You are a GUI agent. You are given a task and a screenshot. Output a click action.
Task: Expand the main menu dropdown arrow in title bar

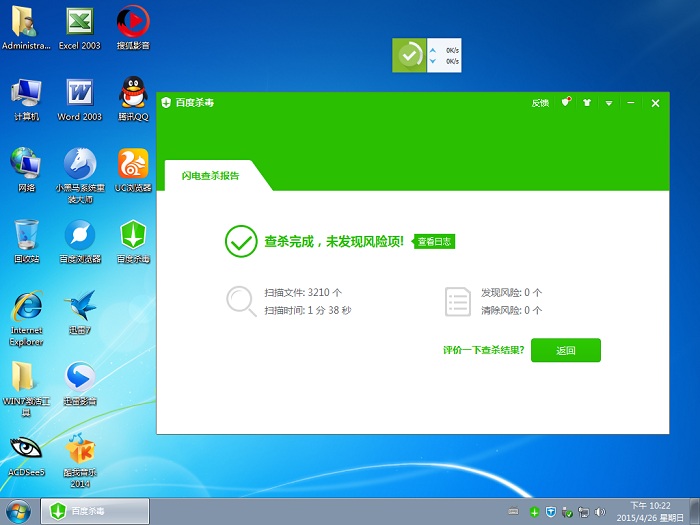click(x=608, y=103)
